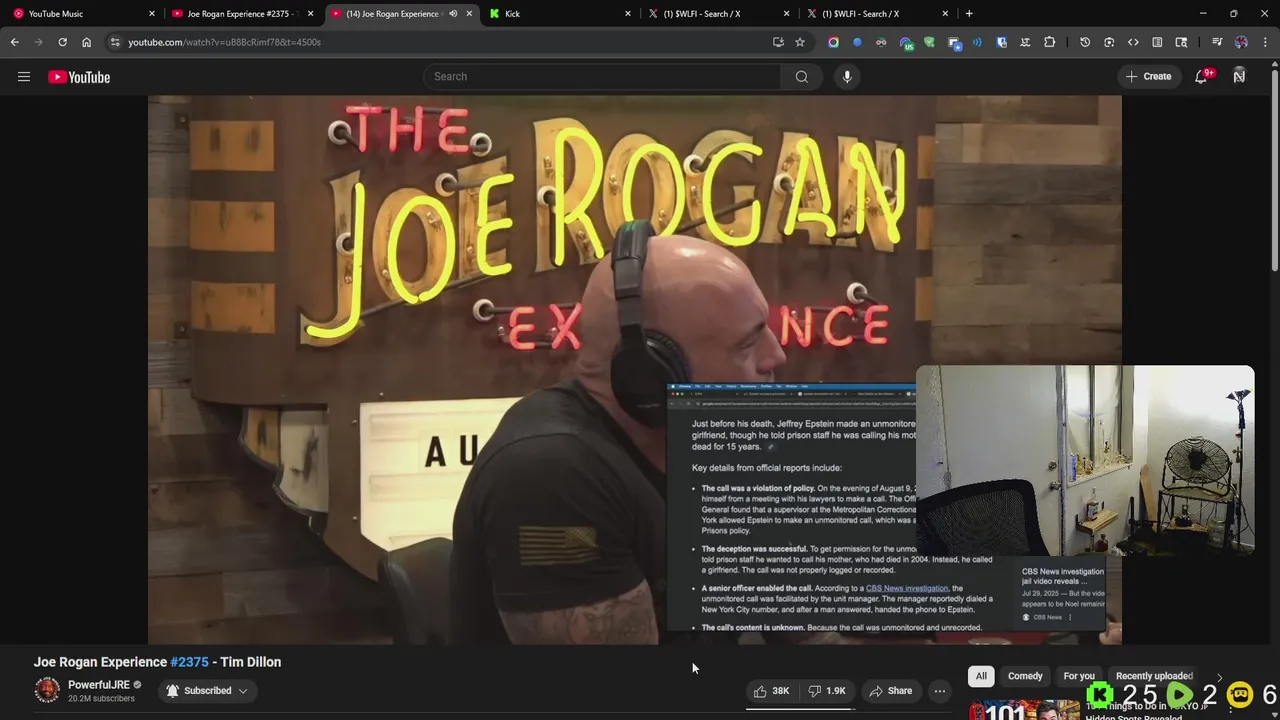Viewport: 1280px width, 720px height.
Task: Open the media controls playlist icon
Action: click(x=1217, y=42)
